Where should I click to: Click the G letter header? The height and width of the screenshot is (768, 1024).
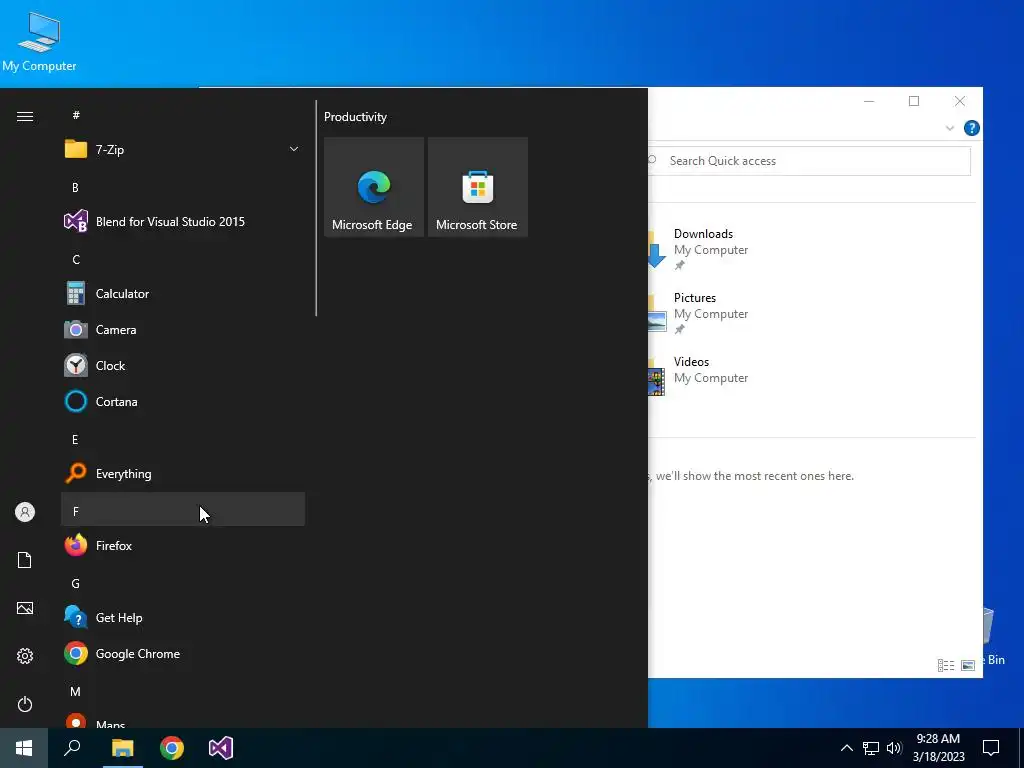tap(76, 584)
